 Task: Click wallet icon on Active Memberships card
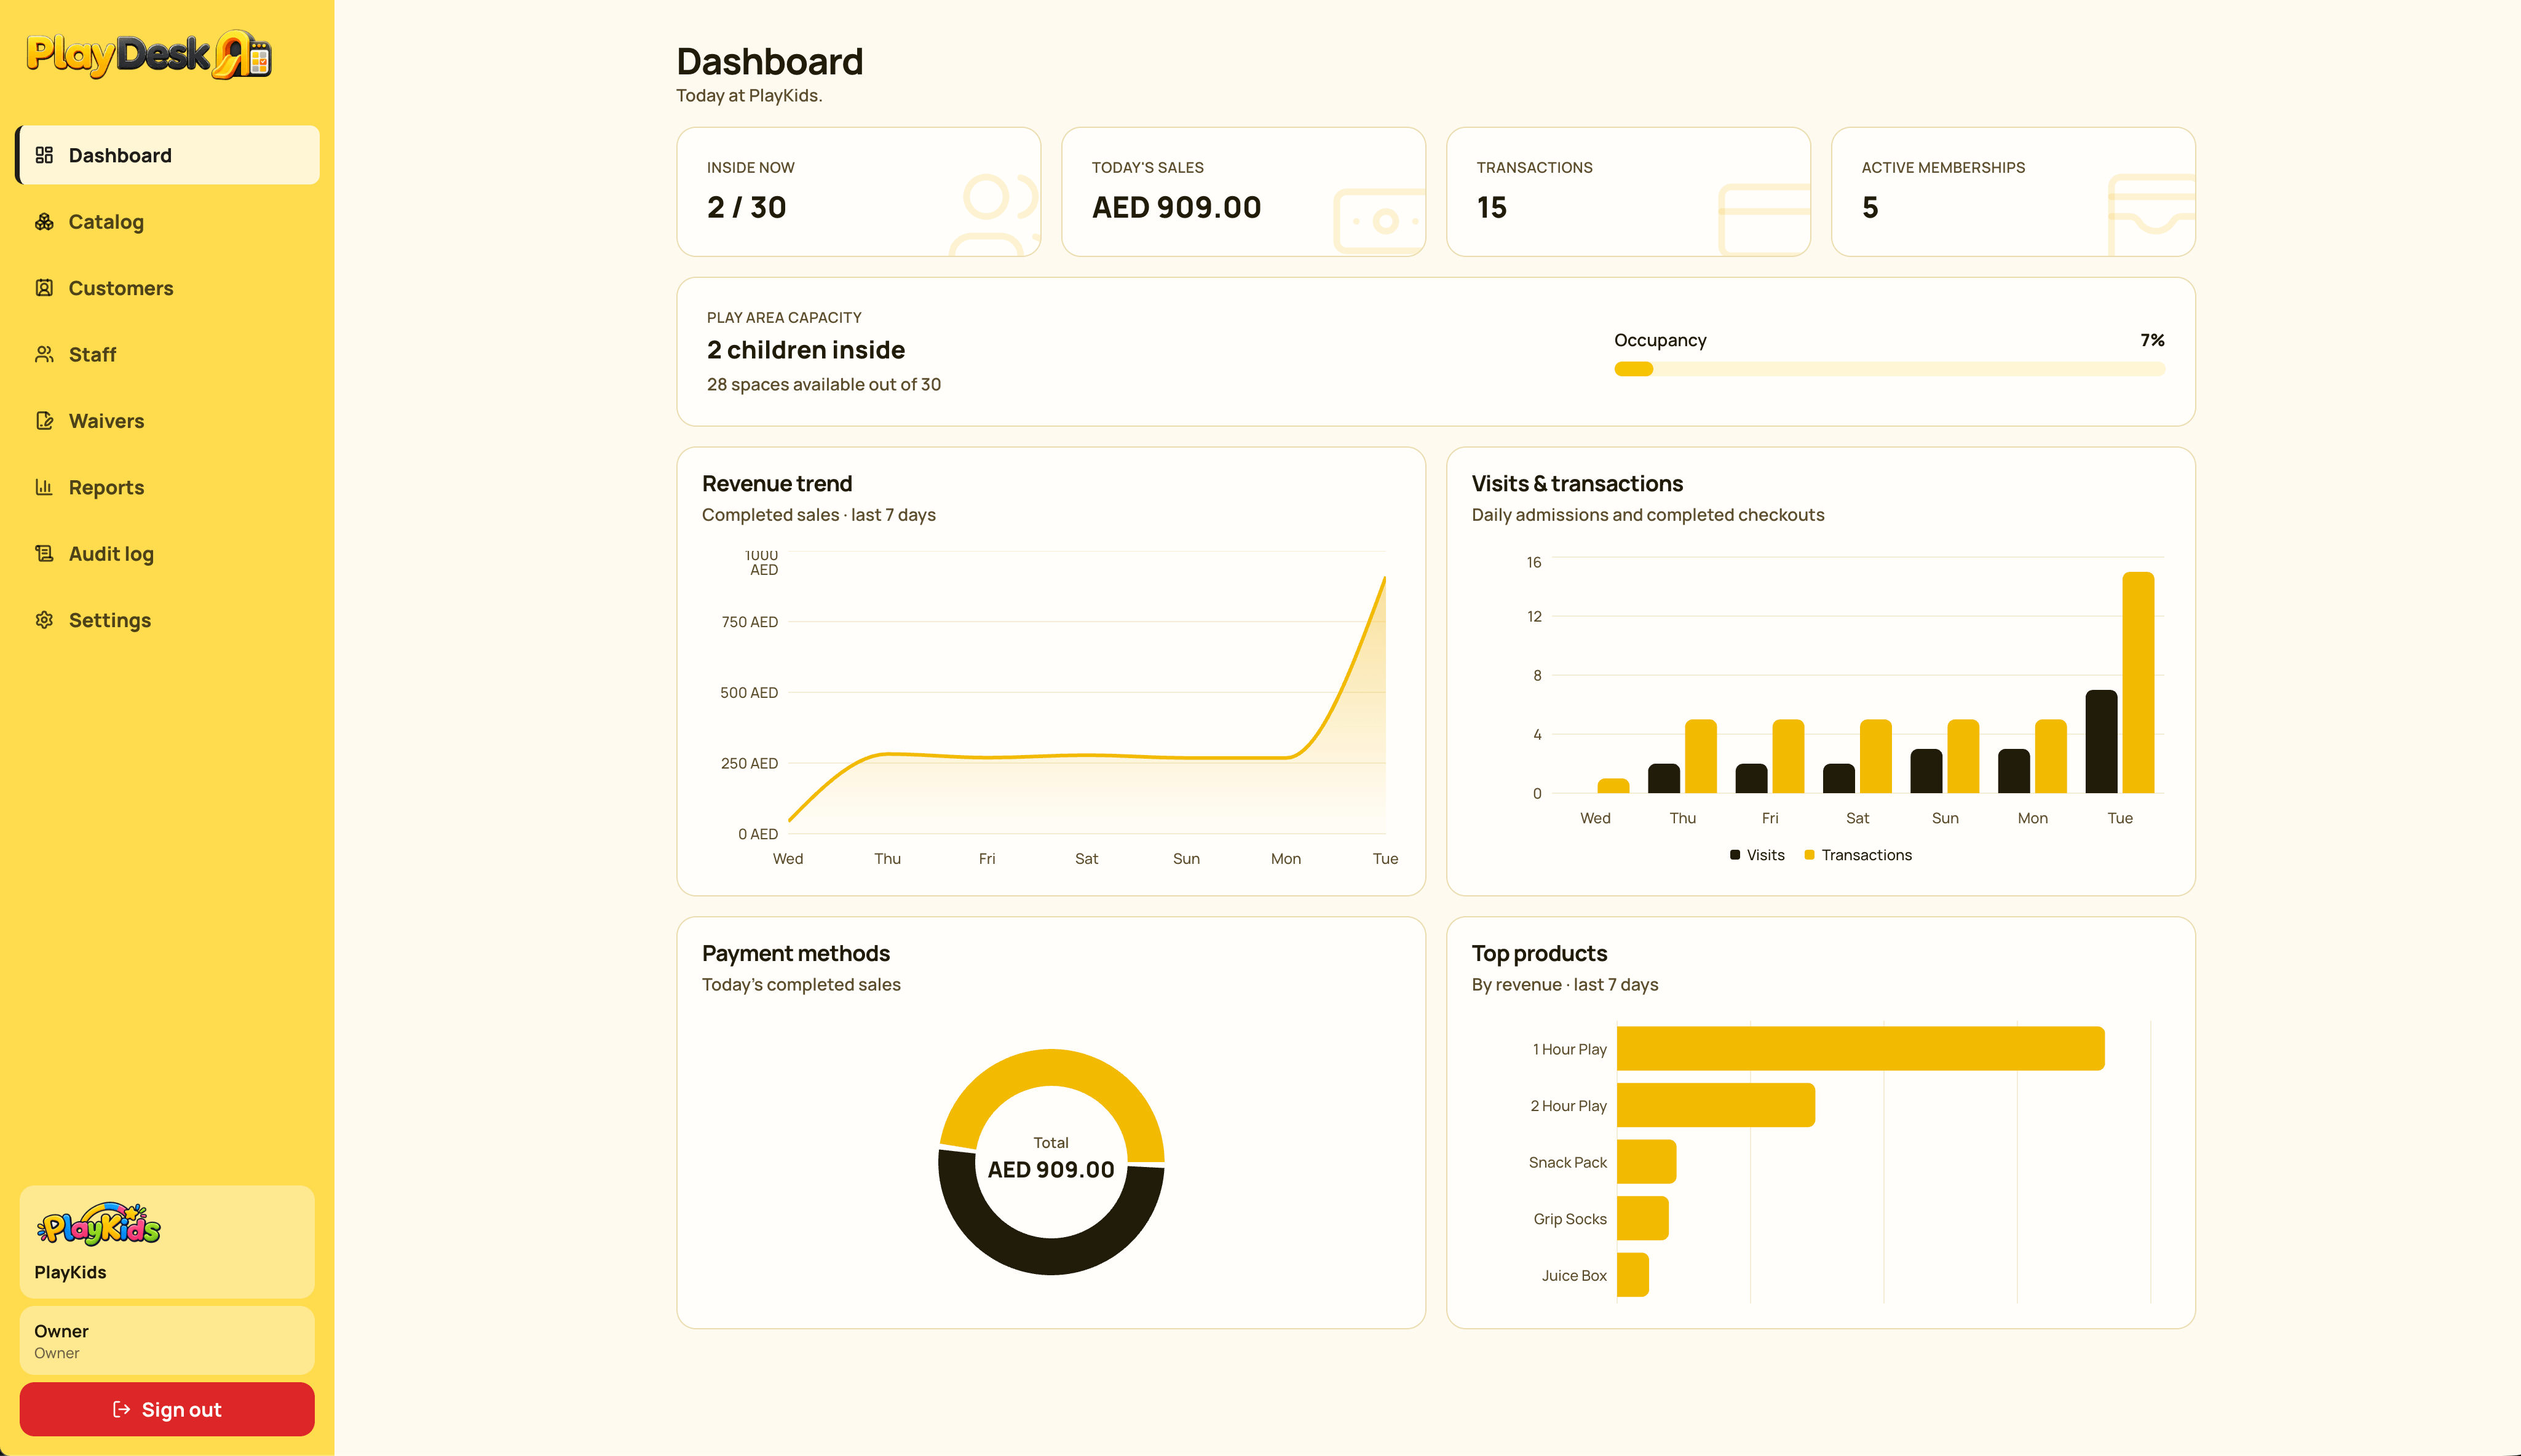coord(2151,215)
